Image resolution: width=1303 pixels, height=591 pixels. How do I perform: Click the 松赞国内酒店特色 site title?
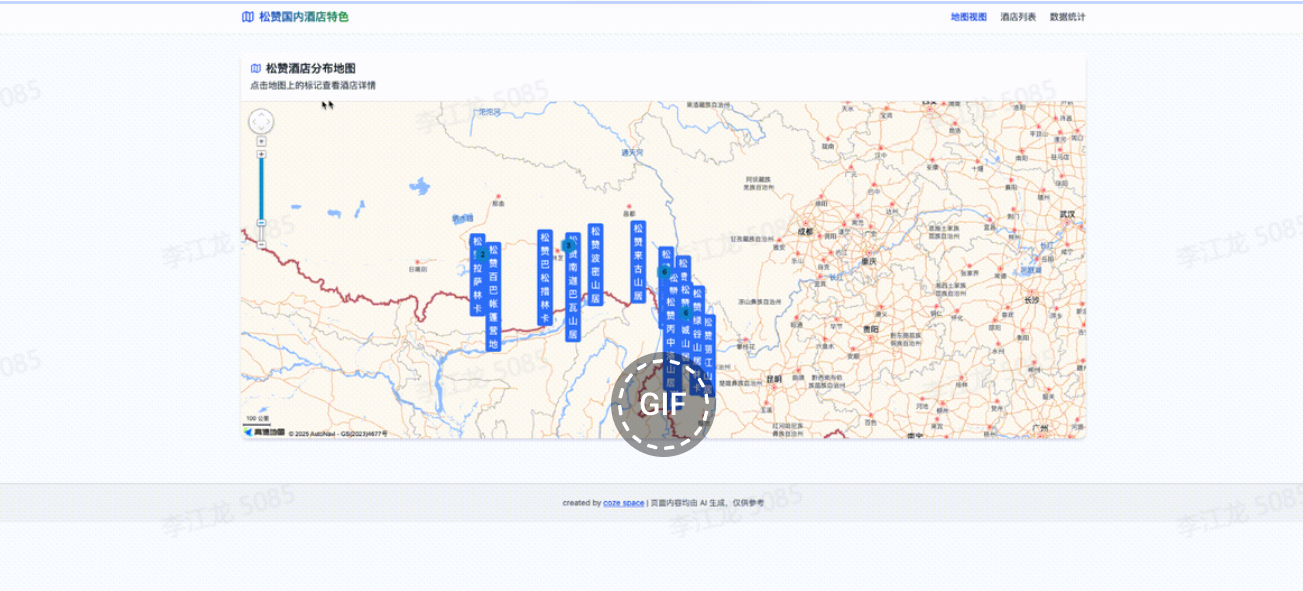tap(304, 17)
